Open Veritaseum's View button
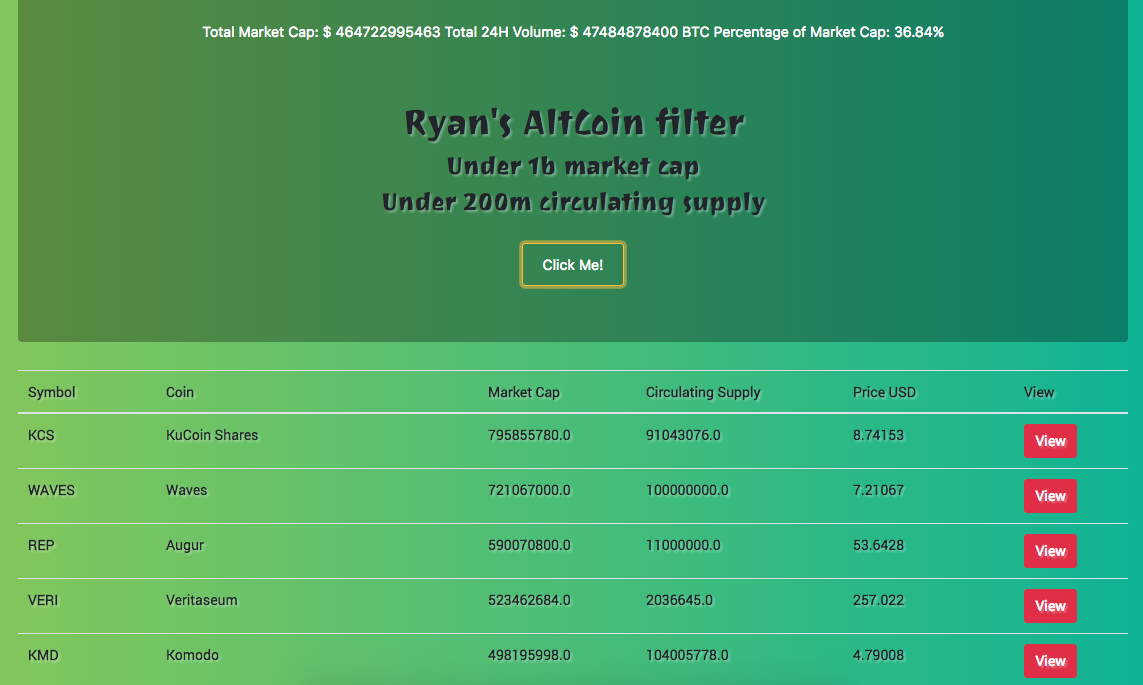This screenshot has height=685, width=1143. click(x=1050, y=606)
